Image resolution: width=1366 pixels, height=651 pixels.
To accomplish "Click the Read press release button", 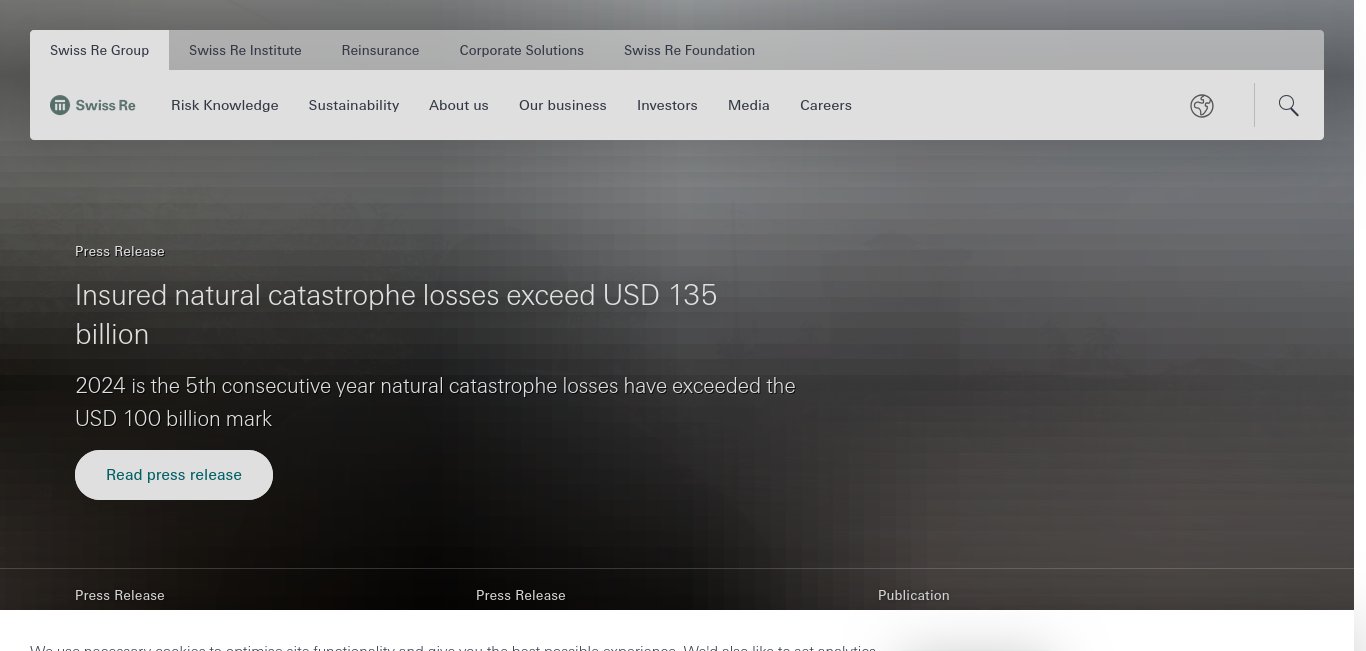I will click(174, 475).
